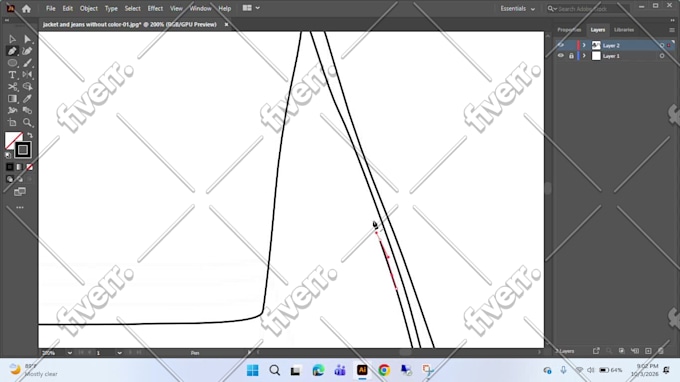Select the Eyedropper tool

[x=27, y=99]
